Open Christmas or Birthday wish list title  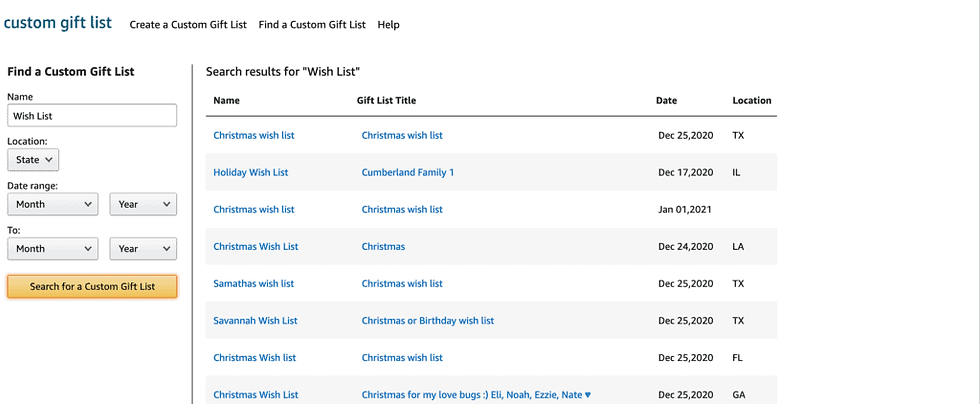(428, 320)
